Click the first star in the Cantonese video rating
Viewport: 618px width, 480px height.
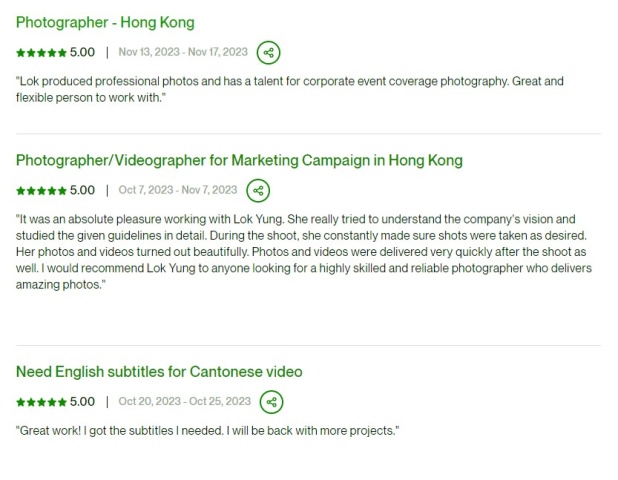[x=21, y=402]
